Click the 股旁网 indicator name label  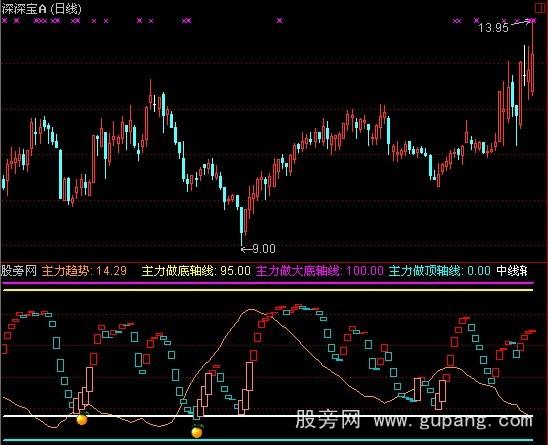tap(19, 271)
